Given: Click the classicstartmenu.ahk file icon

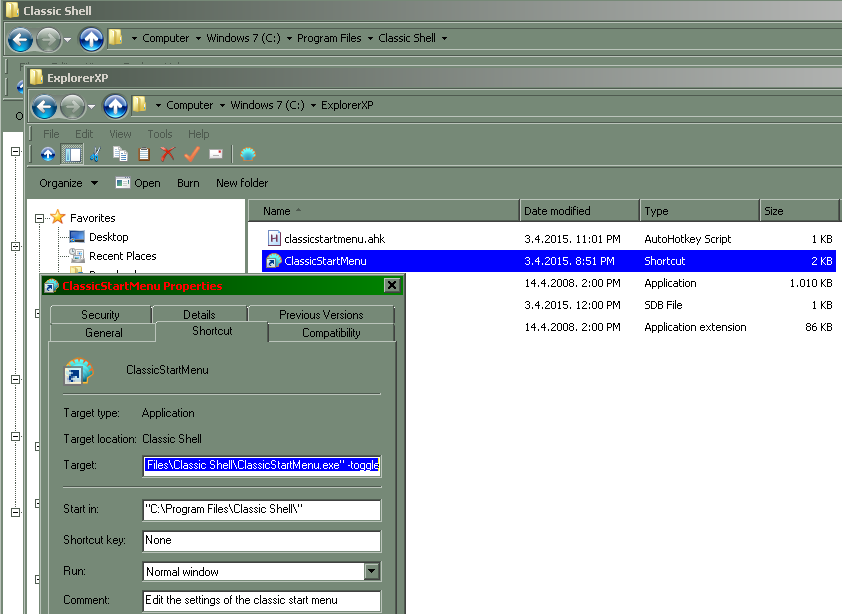Looking at the screenshot, I should pos(274,239).
